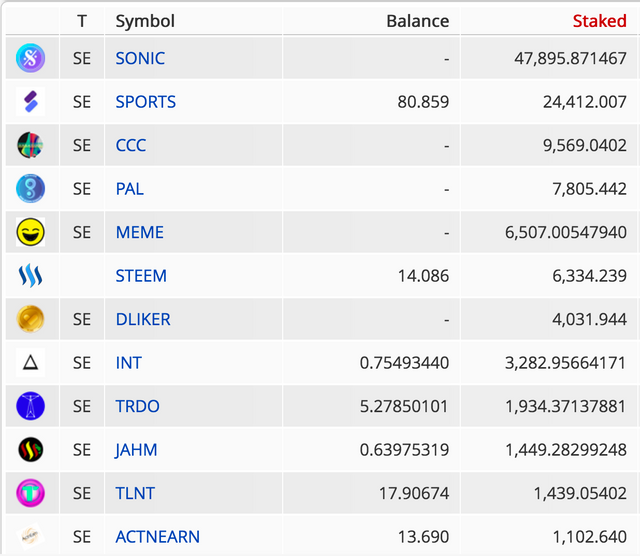Image resolution: width=640 pixels, height=556 pixels.
Task: Sort by the Balance column header
Action: pyautogui.click(x=418, y=21)
